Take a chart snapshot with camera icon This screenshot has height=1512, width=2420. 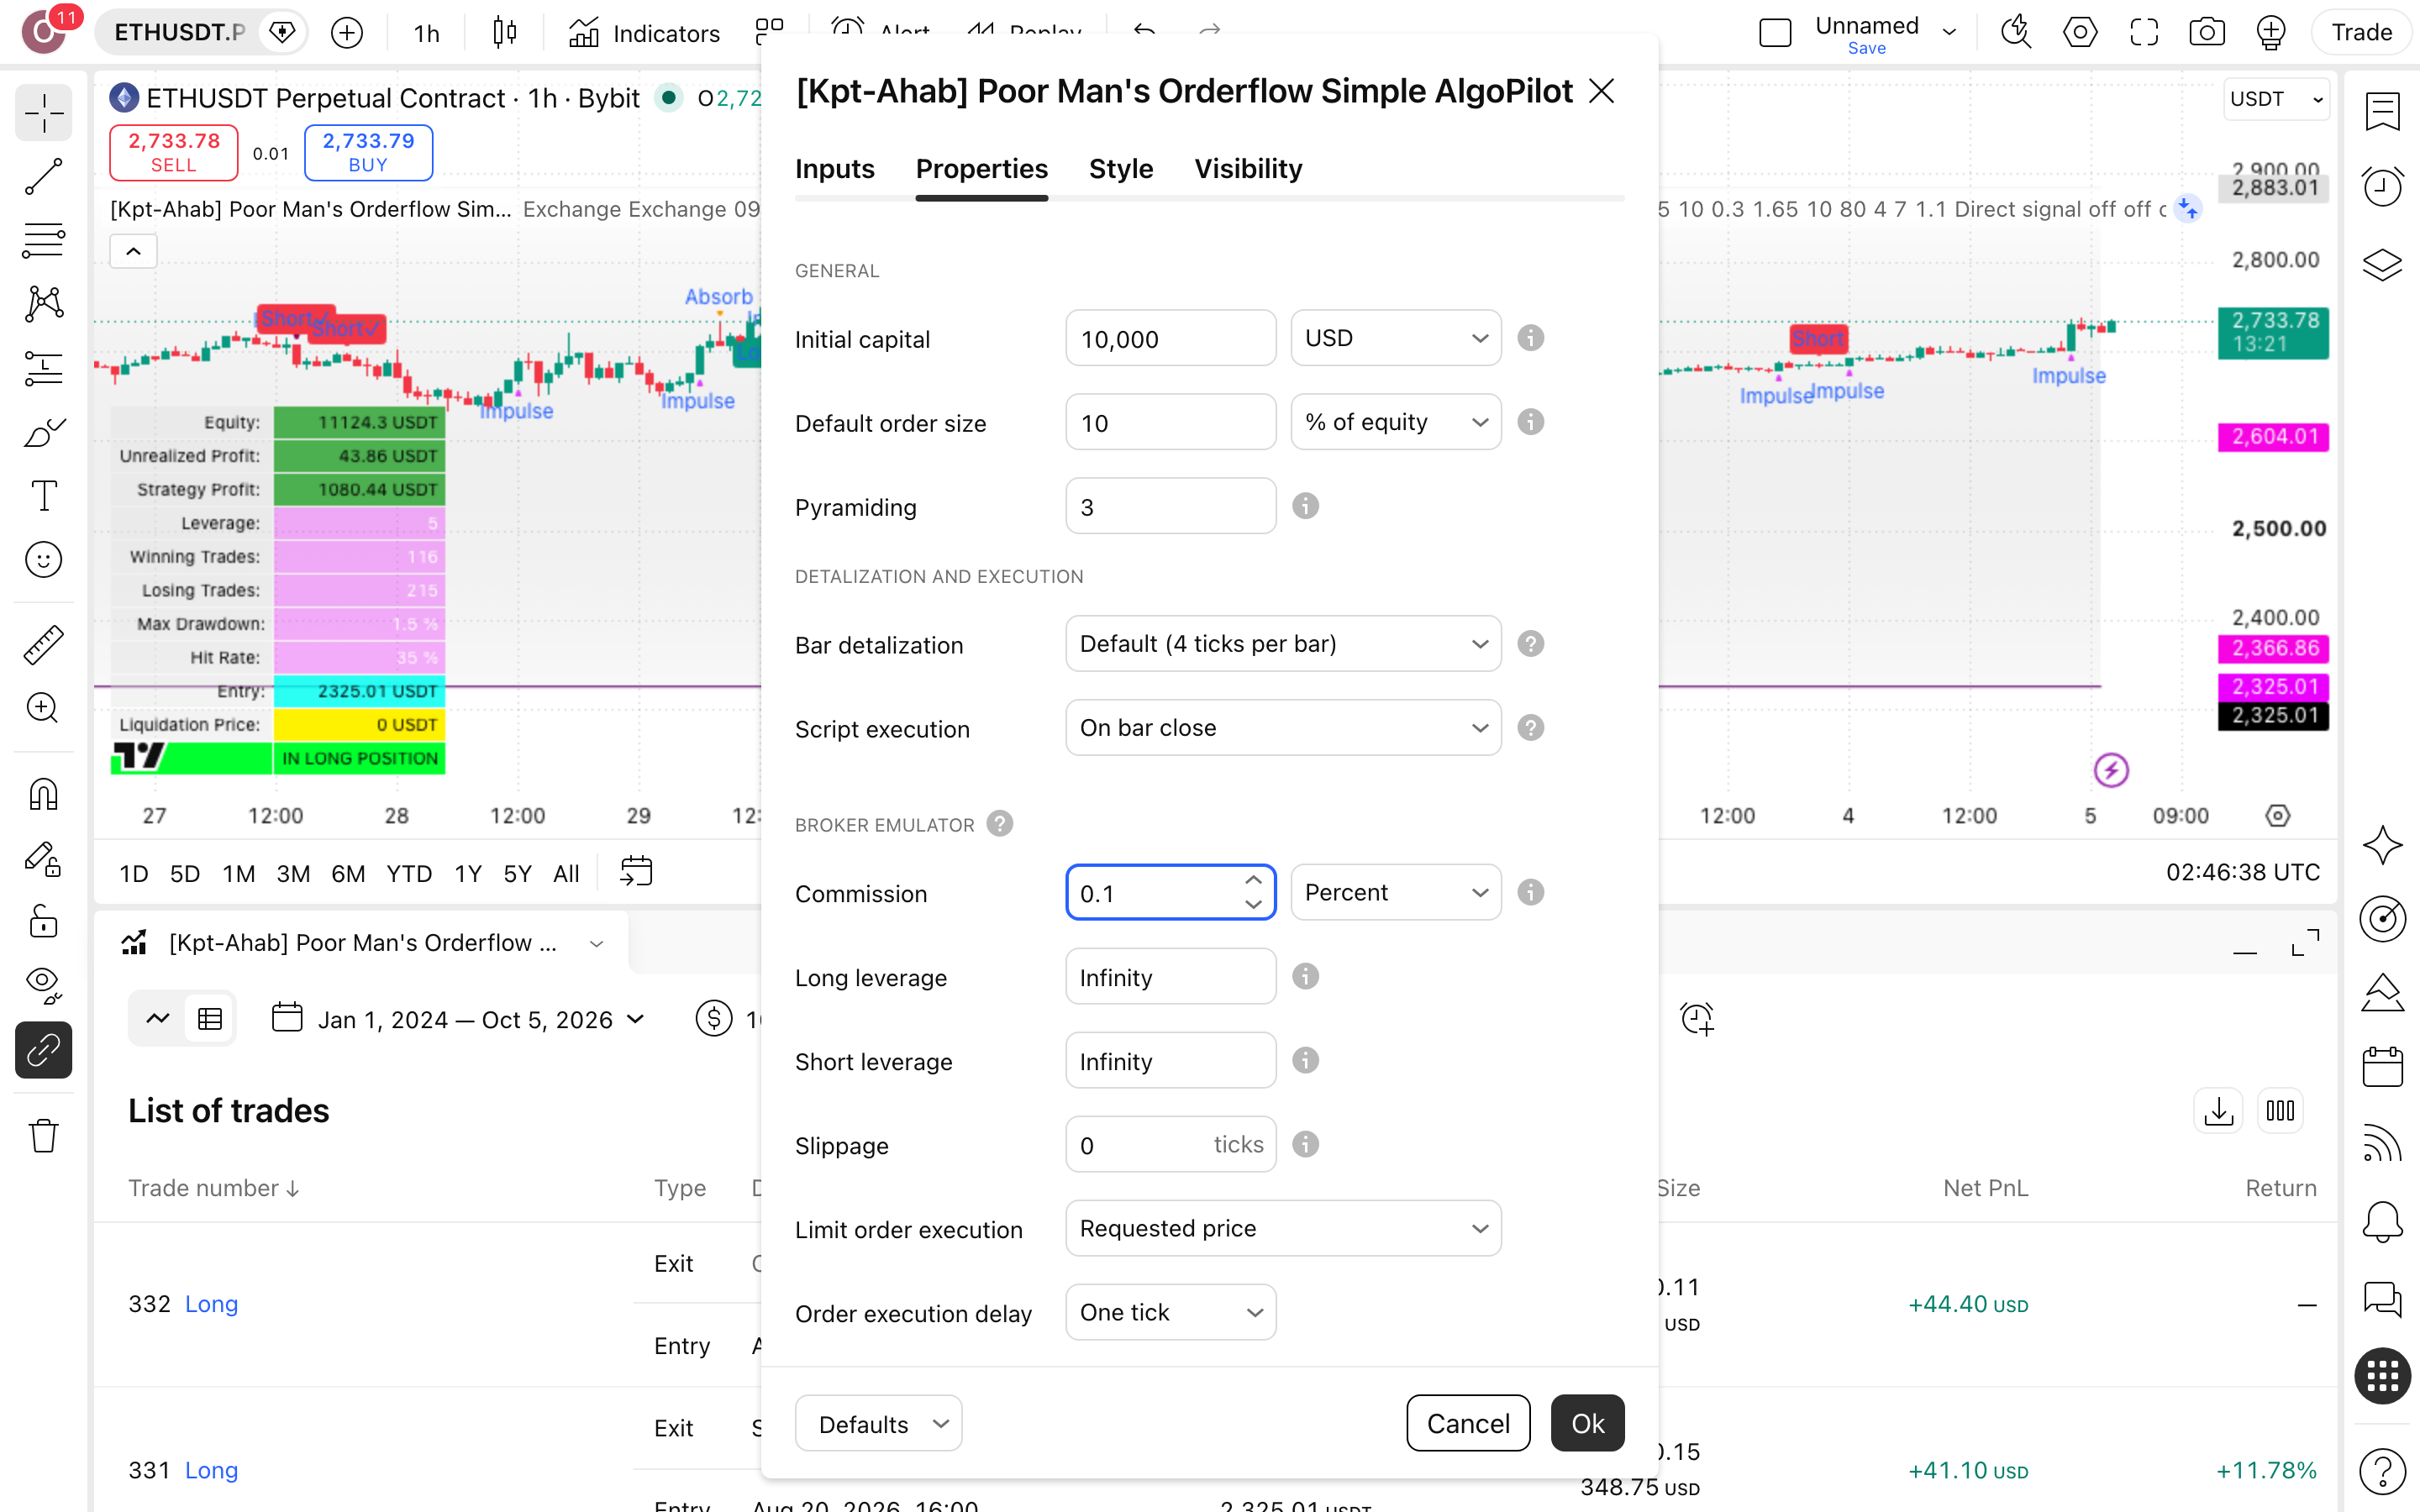[2207, 33]
